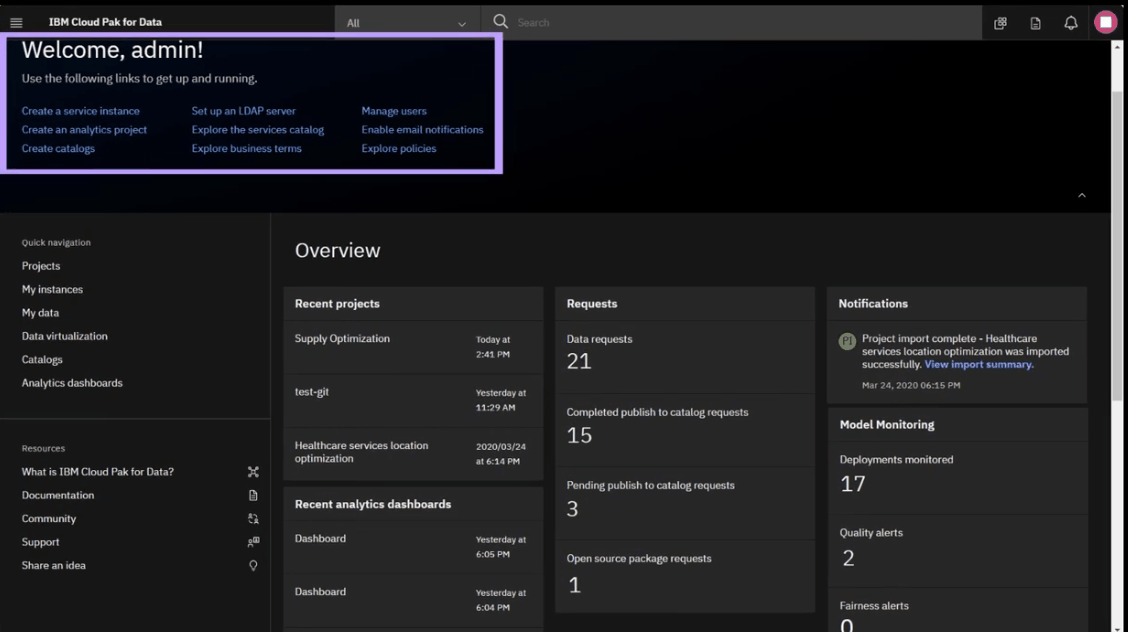Click the search magnifier icon
This screenshot has height=632, width=1128.
501,22
